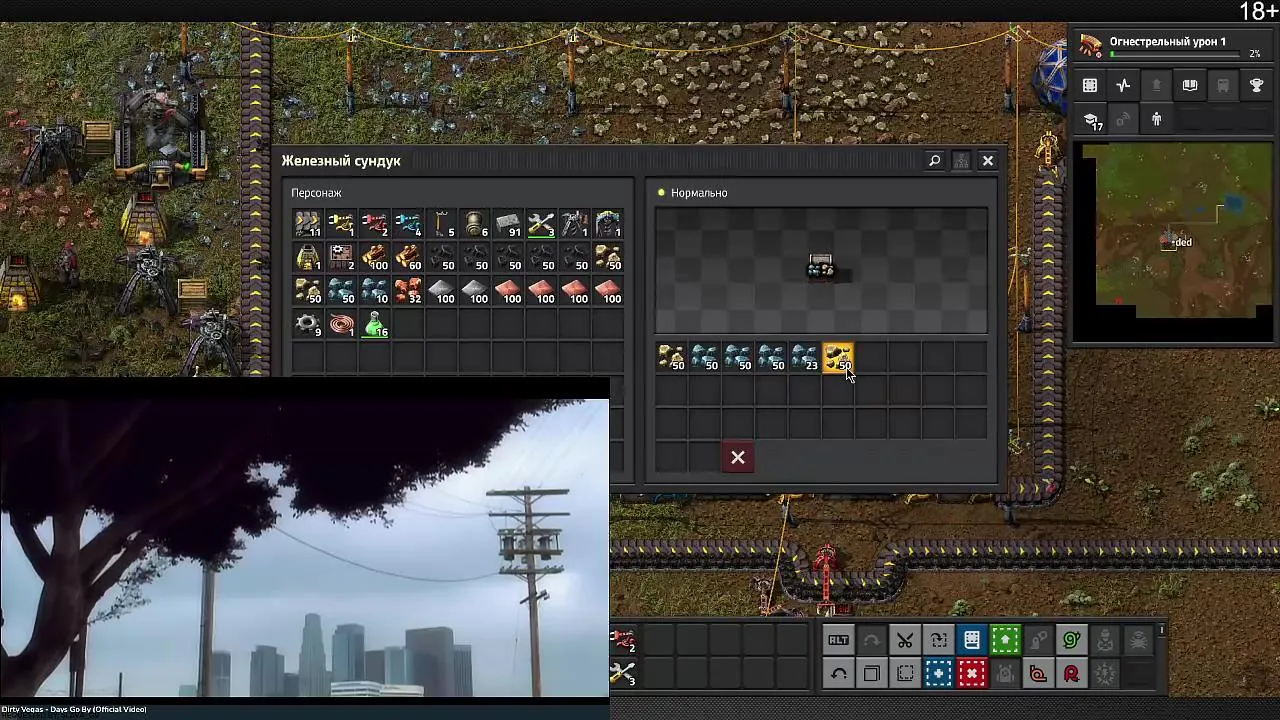Pick up the transport belt stack of 11
The image size is (1280, 720).
(x=308, y=224)
